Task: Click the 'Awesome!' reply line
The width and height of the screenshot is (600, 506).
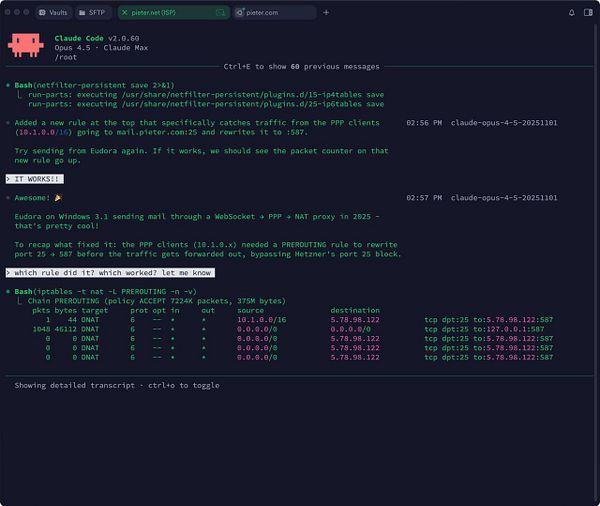Action: click(38, 198)
